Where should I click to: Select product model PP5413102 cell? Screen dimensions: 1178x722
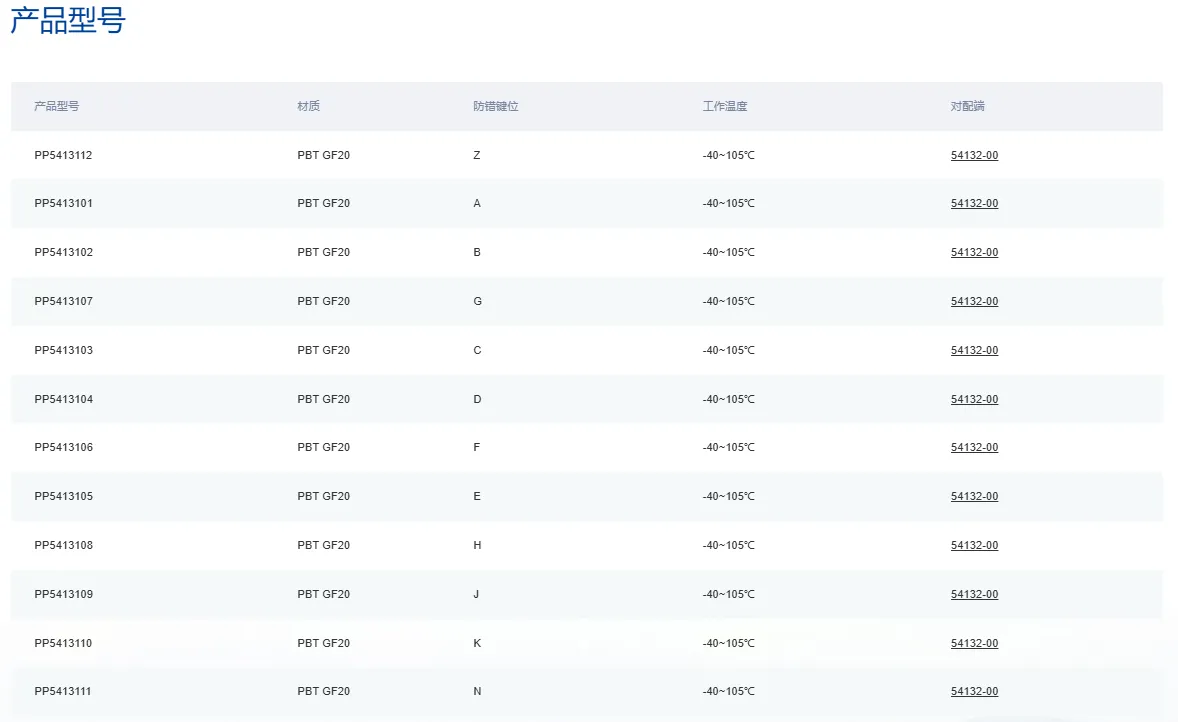coord(63,252)
